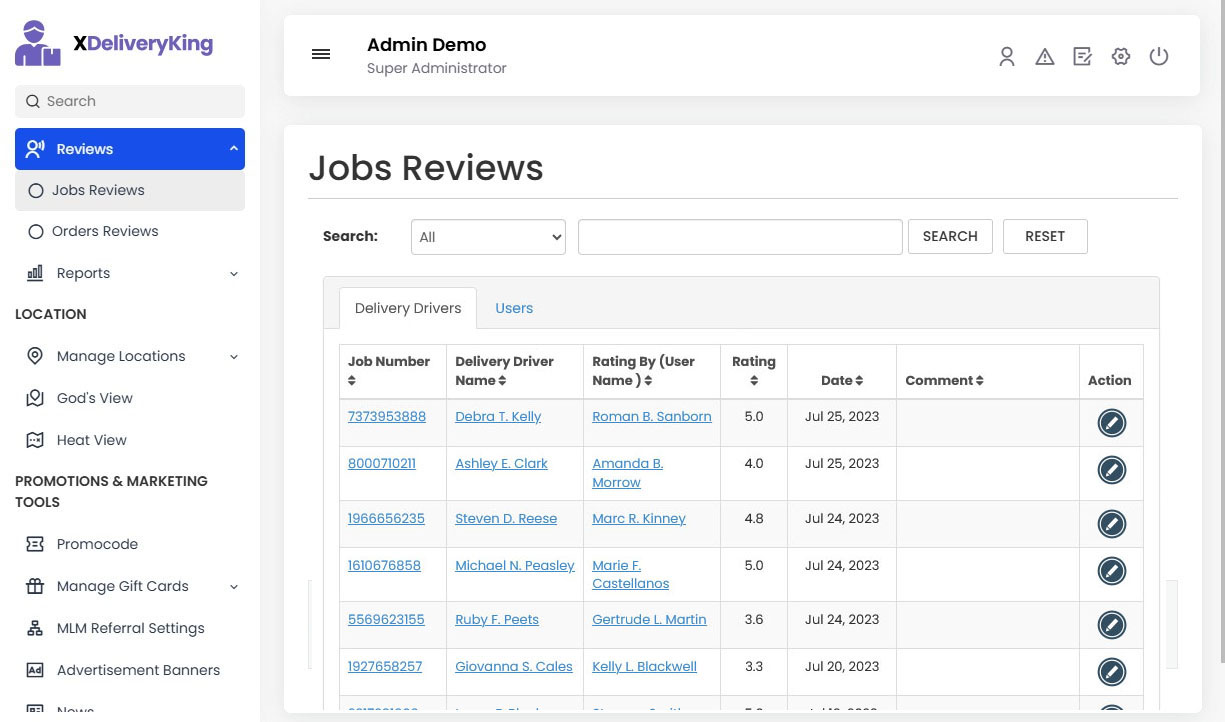Open driver link Steven D. Reese

506,518
